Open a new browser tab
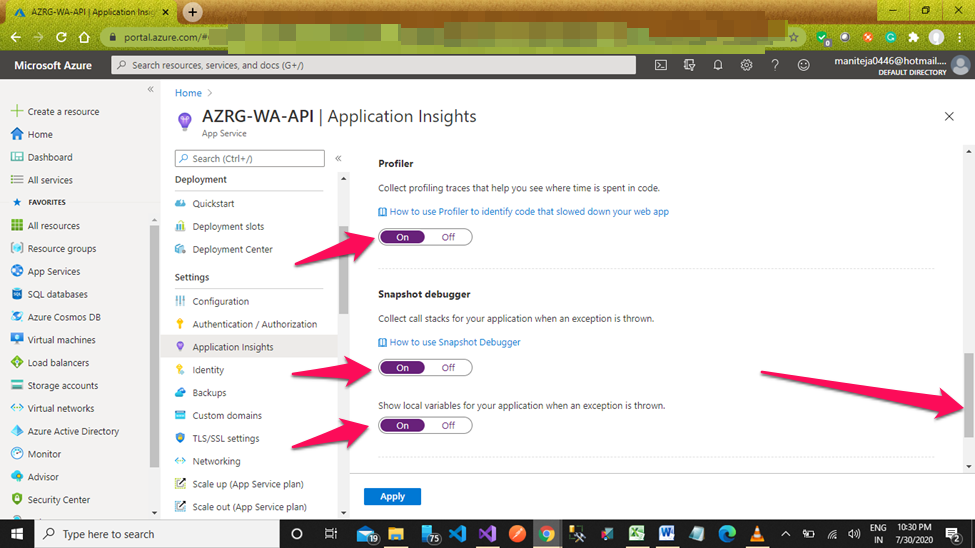Viewport: 975px width, 548px height. tap(193, 12)
